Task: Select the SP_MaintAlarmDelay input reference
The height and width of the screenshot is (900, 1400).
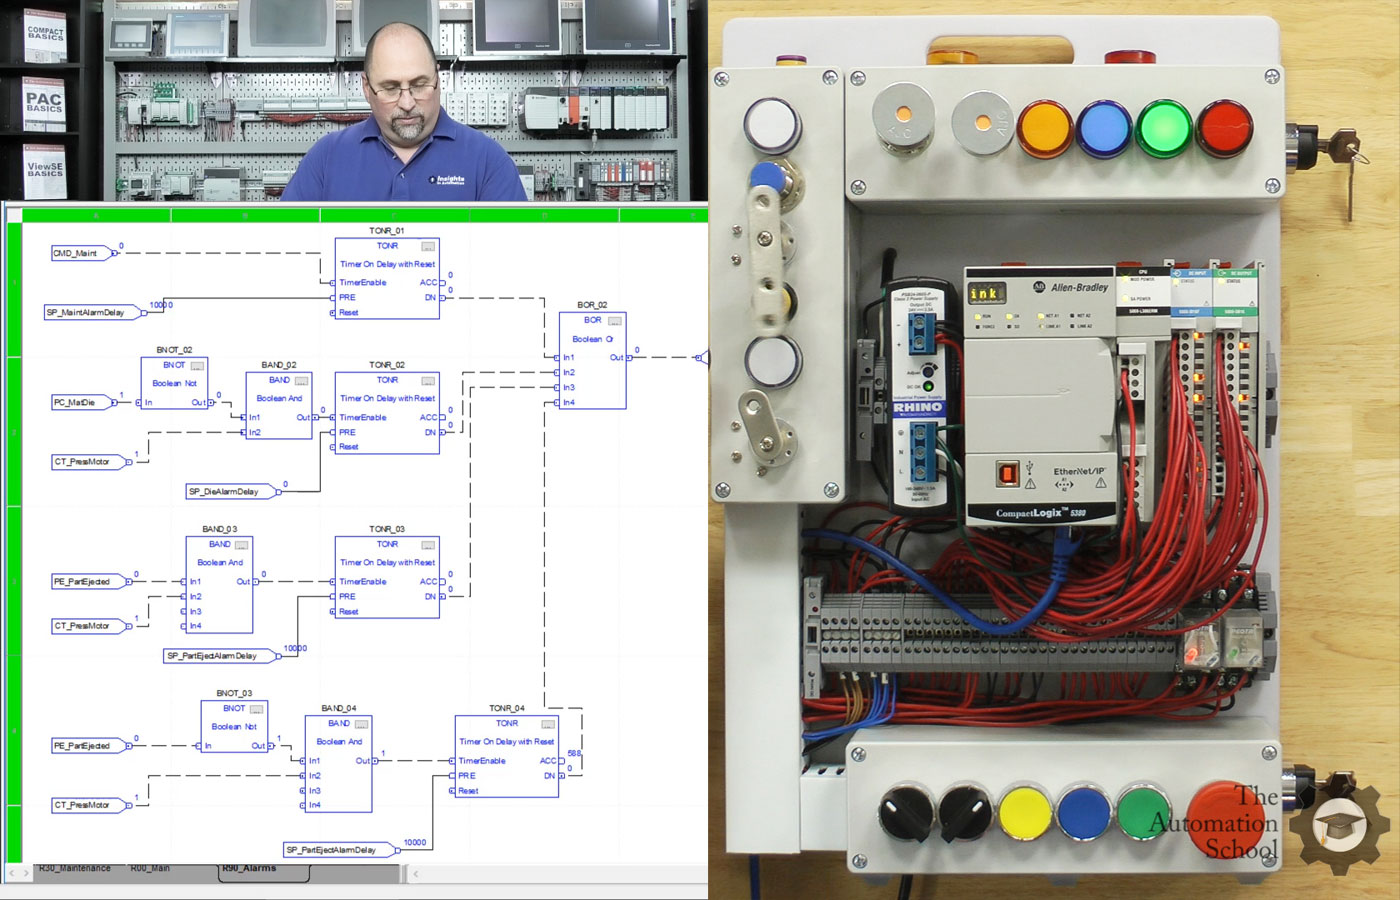Action: coord(87,313)
